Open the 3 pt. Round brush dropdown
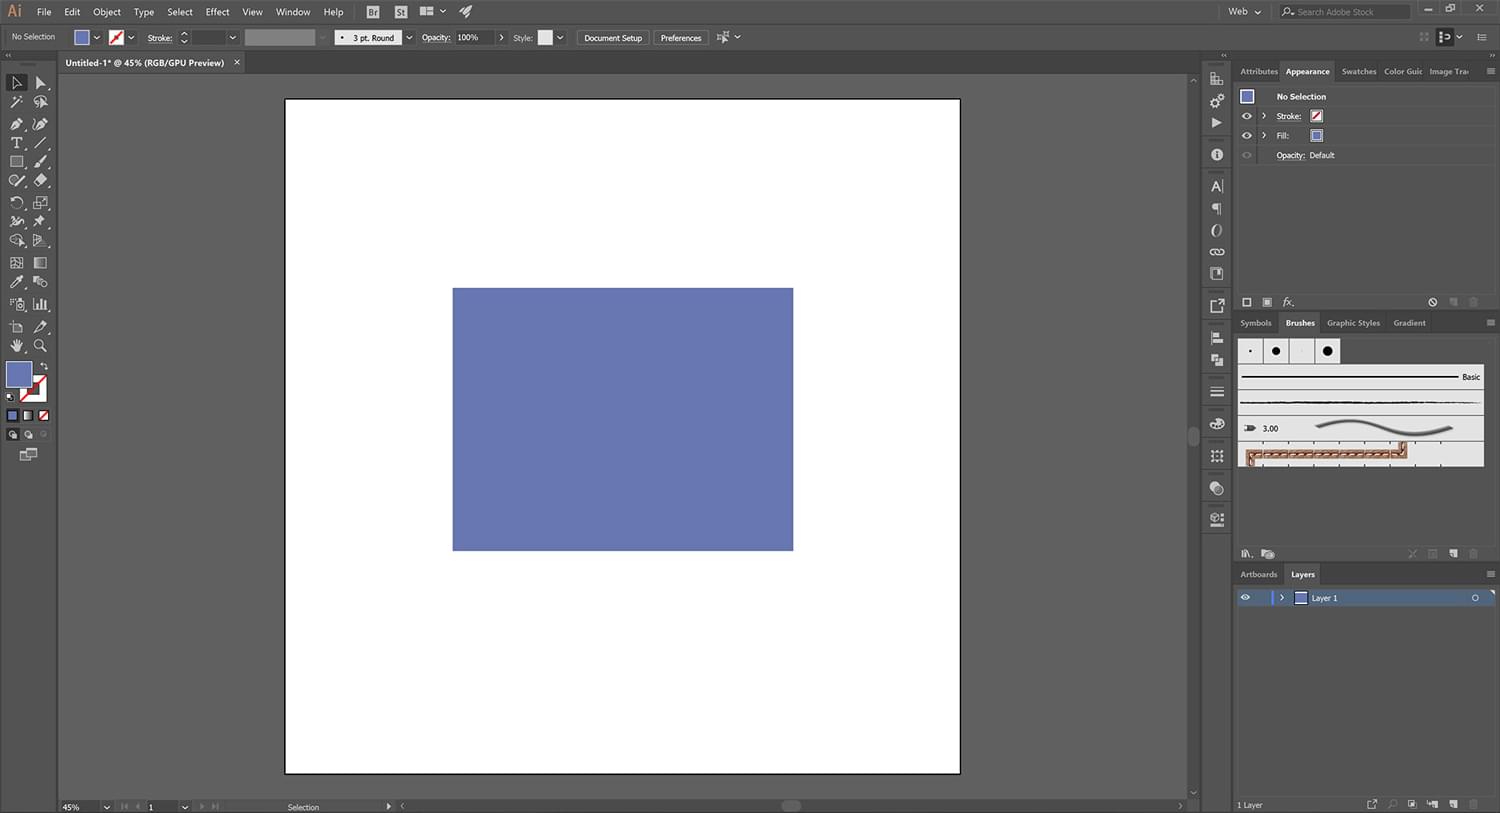Screen dimensions: 1500x813 point(409,38)
